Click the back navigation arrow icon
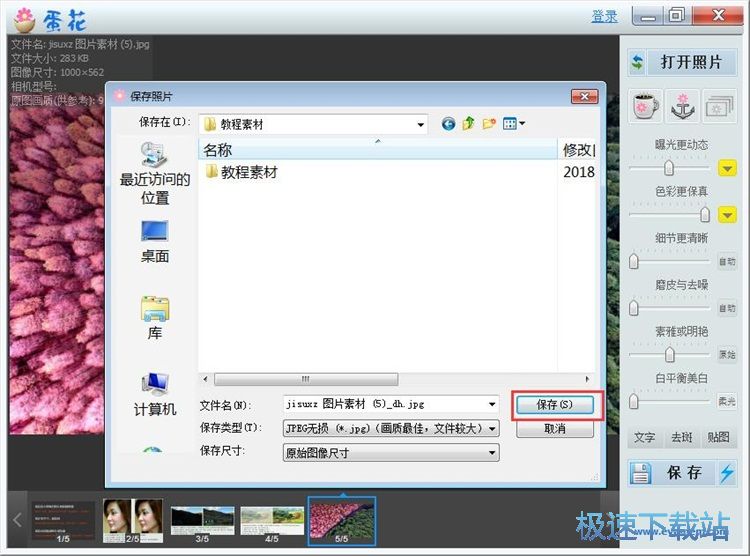This screenshot has height=556, width=750. 448,124
